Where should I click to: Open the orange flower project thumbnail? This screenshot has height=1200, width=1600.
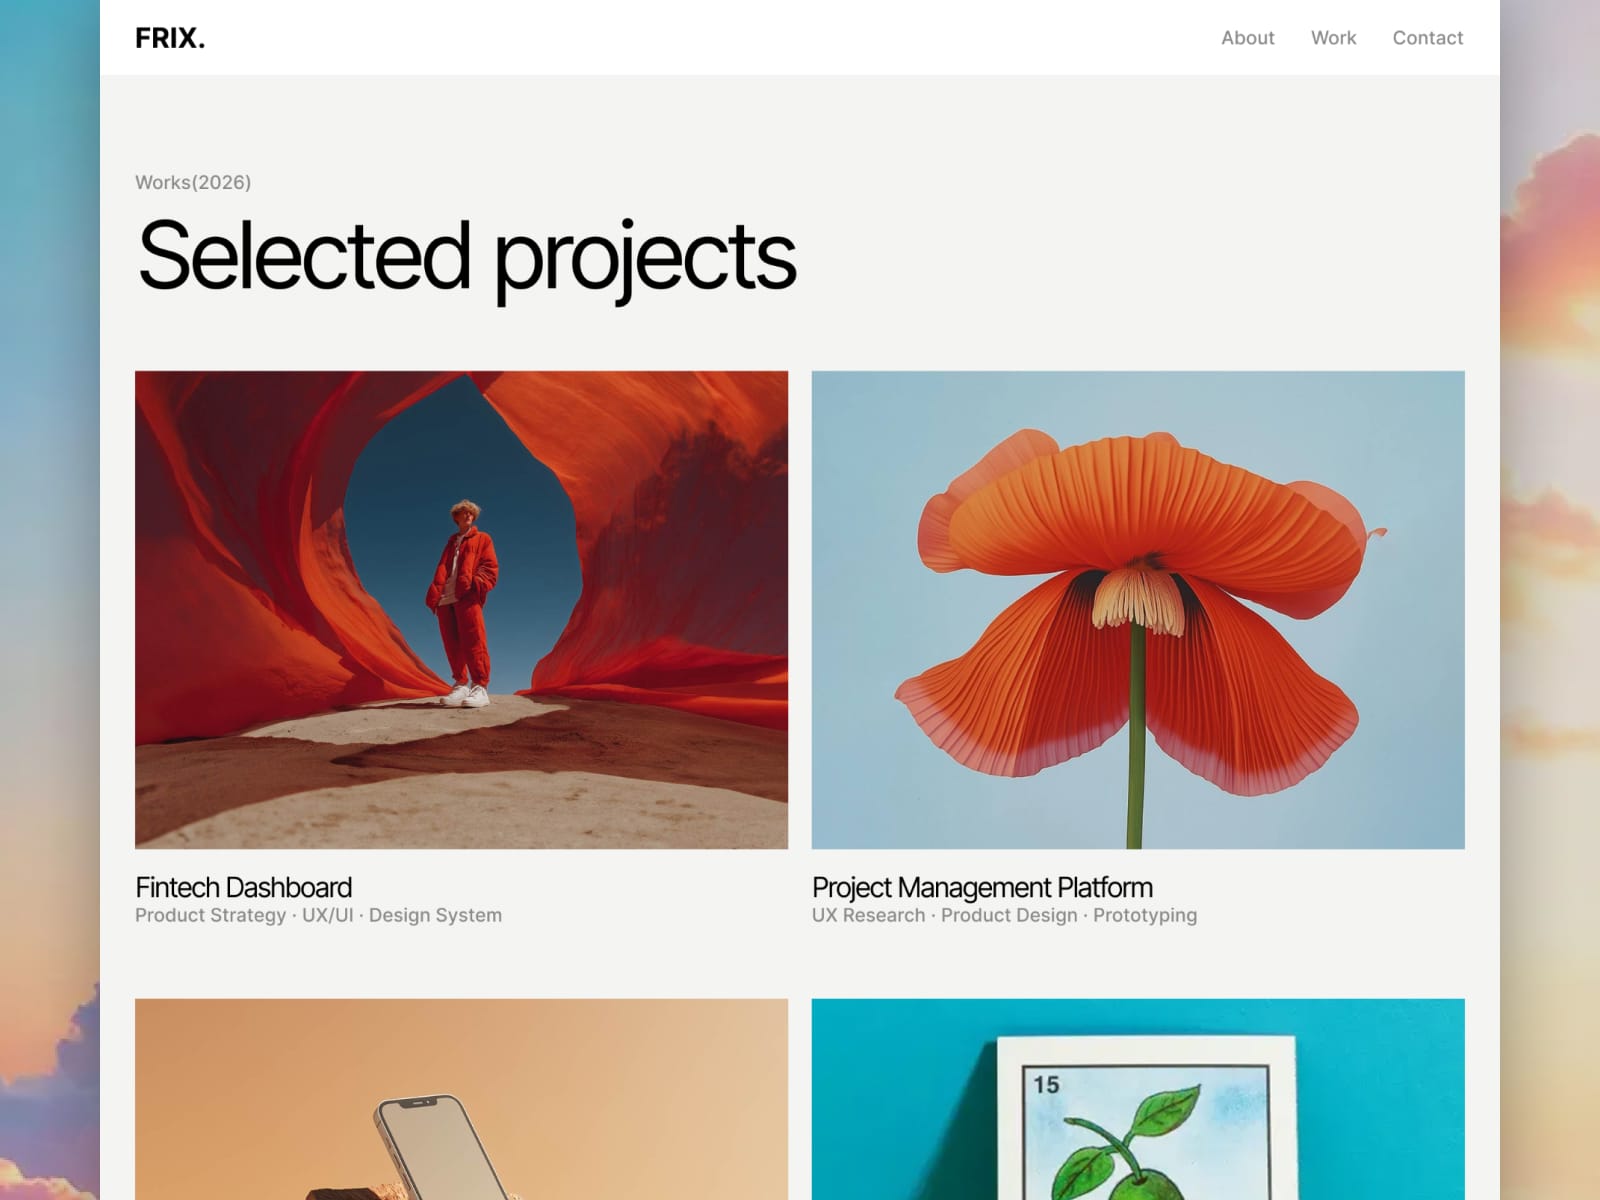[x=1138, y=610]
